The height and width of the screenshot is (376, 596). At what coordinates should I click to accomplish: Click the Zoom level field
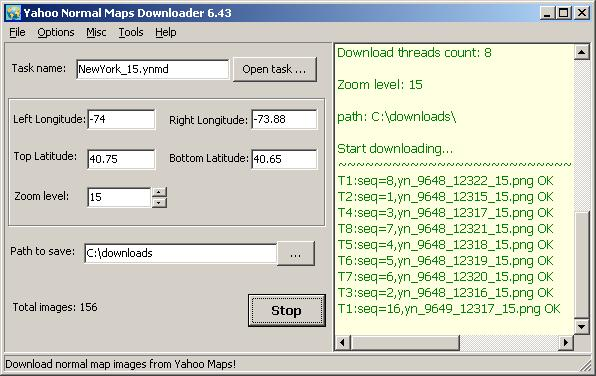(x=119, y=197)
